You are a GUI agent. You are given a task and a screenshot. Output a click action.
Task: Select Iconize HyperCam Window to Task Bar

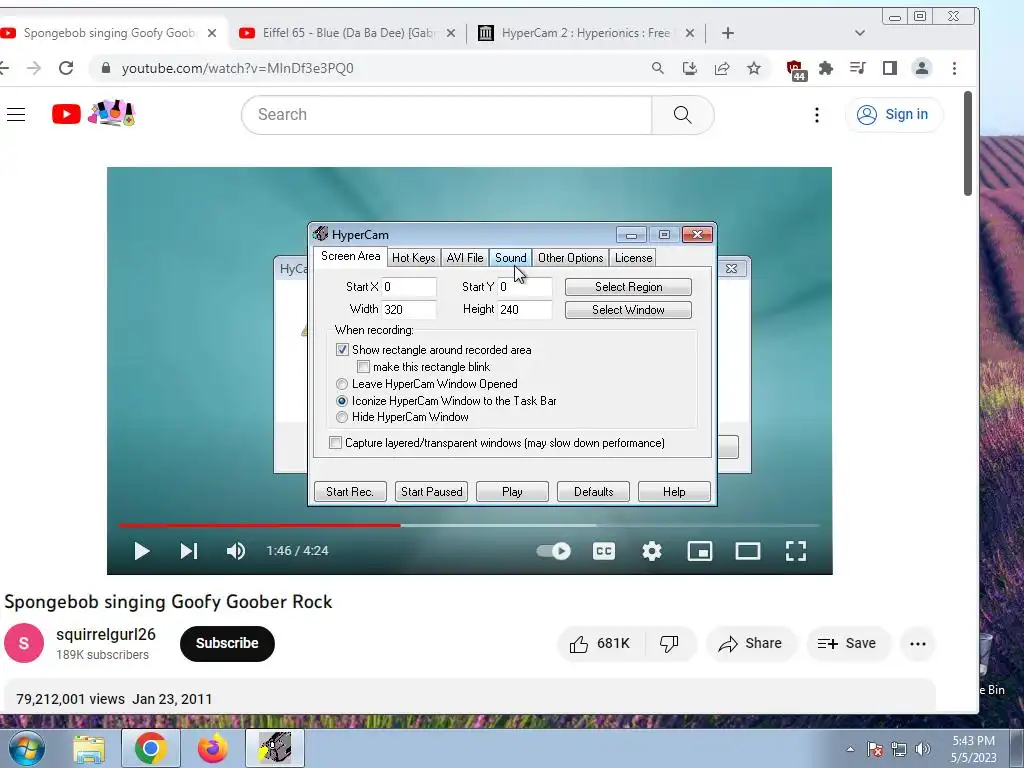[x=342, y=401]
